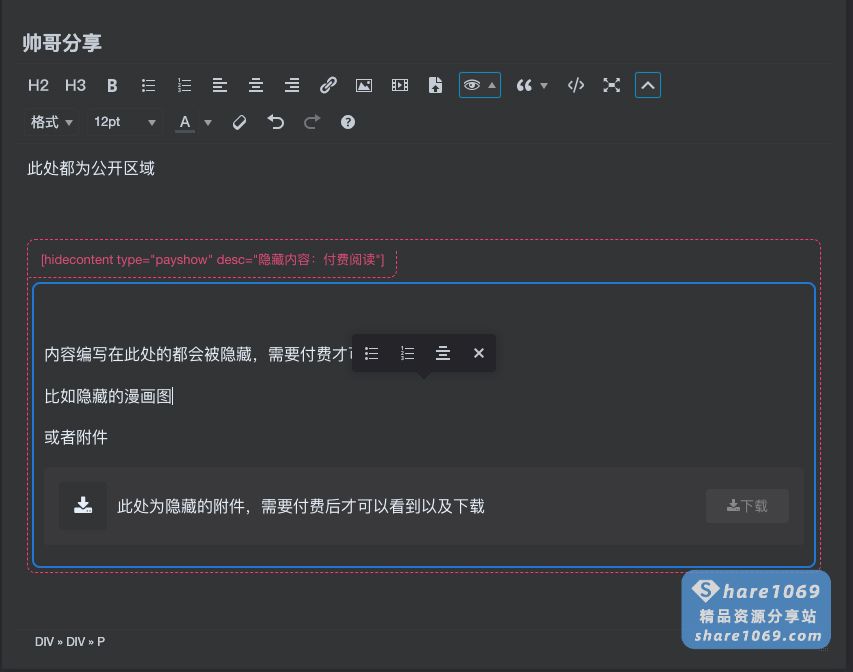Open the code view icon
Viewport: 853px width, 672px height.
coord(575,85)
